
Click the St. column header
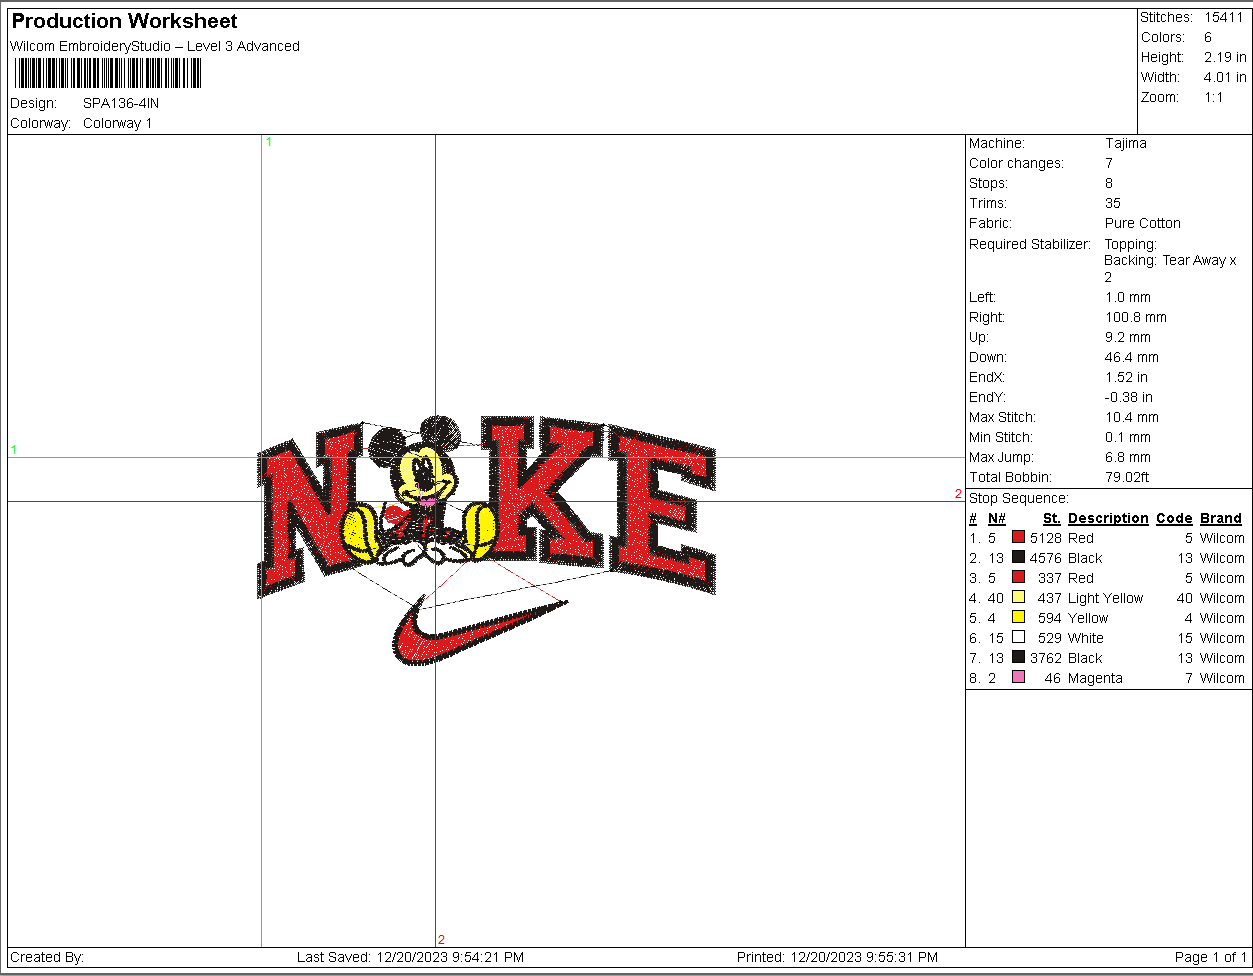(x=1051, y=518)
